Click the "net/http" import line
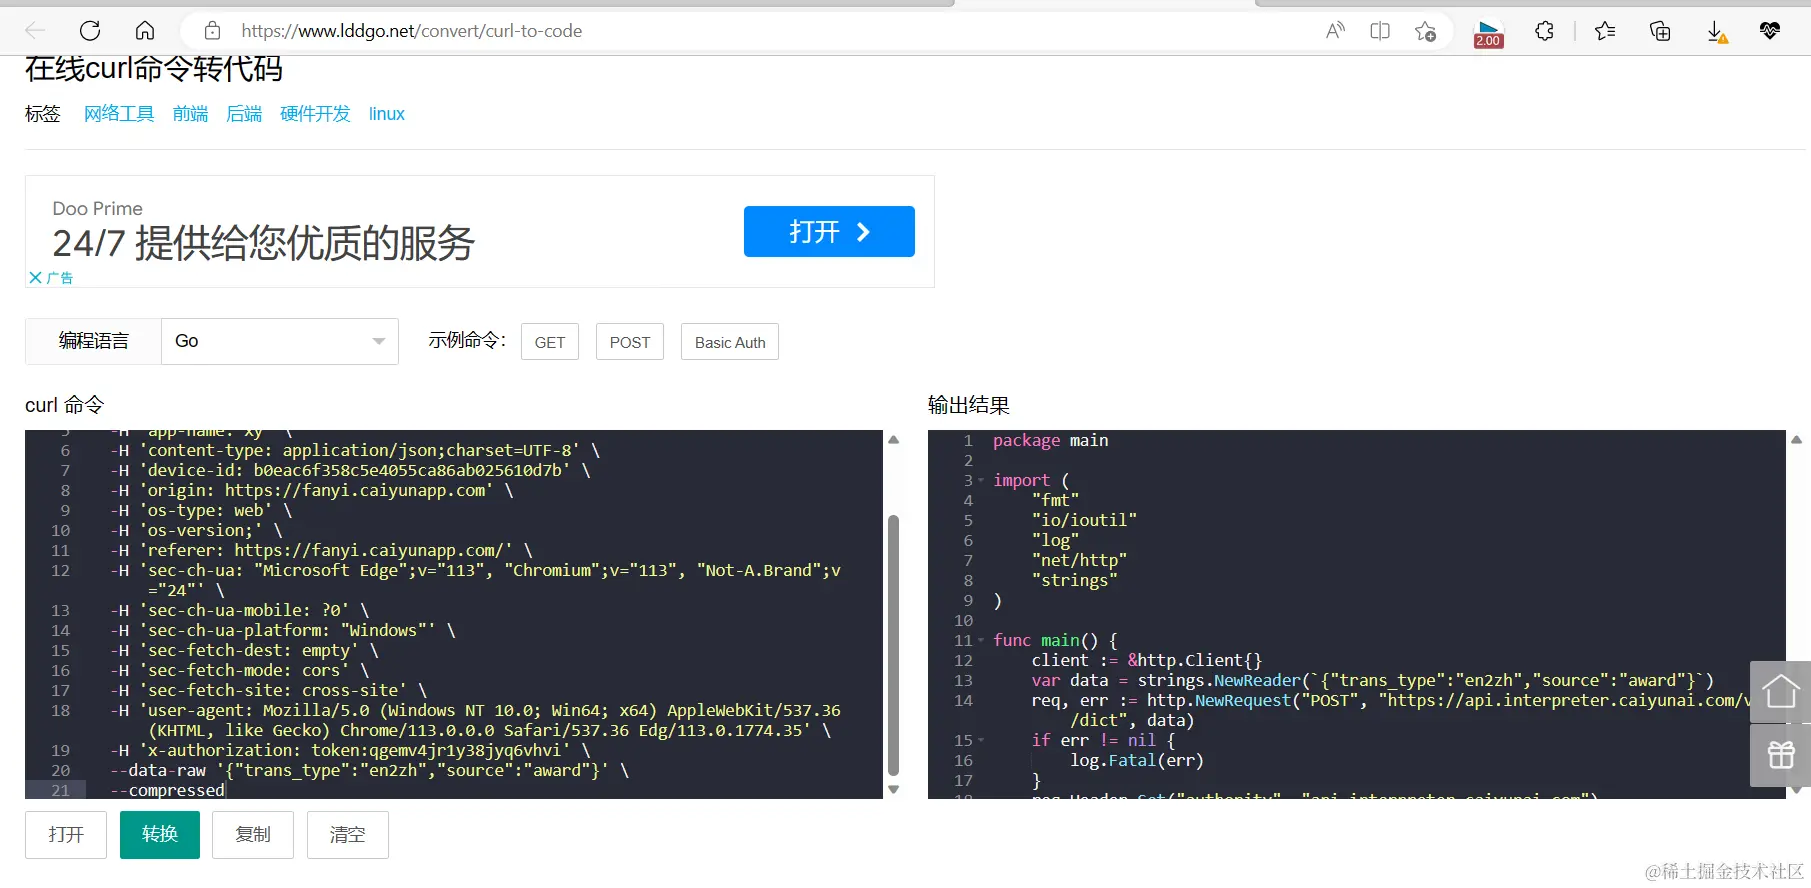 click(1080, 560)
